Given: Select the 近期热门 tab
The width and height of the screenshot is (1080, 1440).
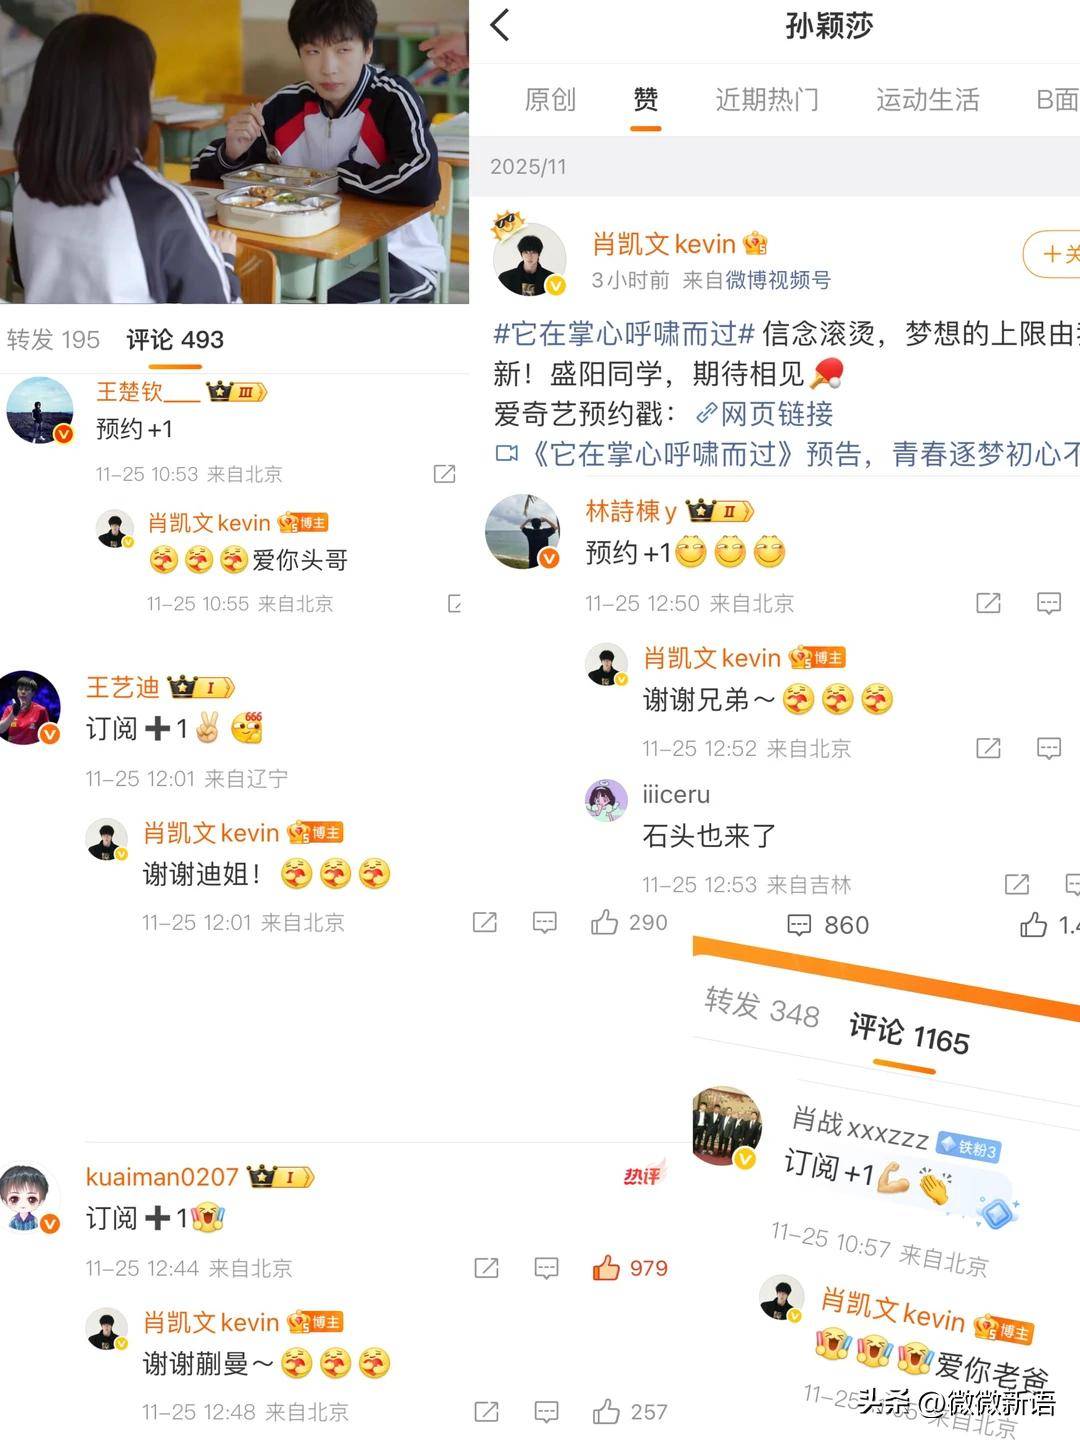Looking at the screenshot, I should [x=767, y=99].
